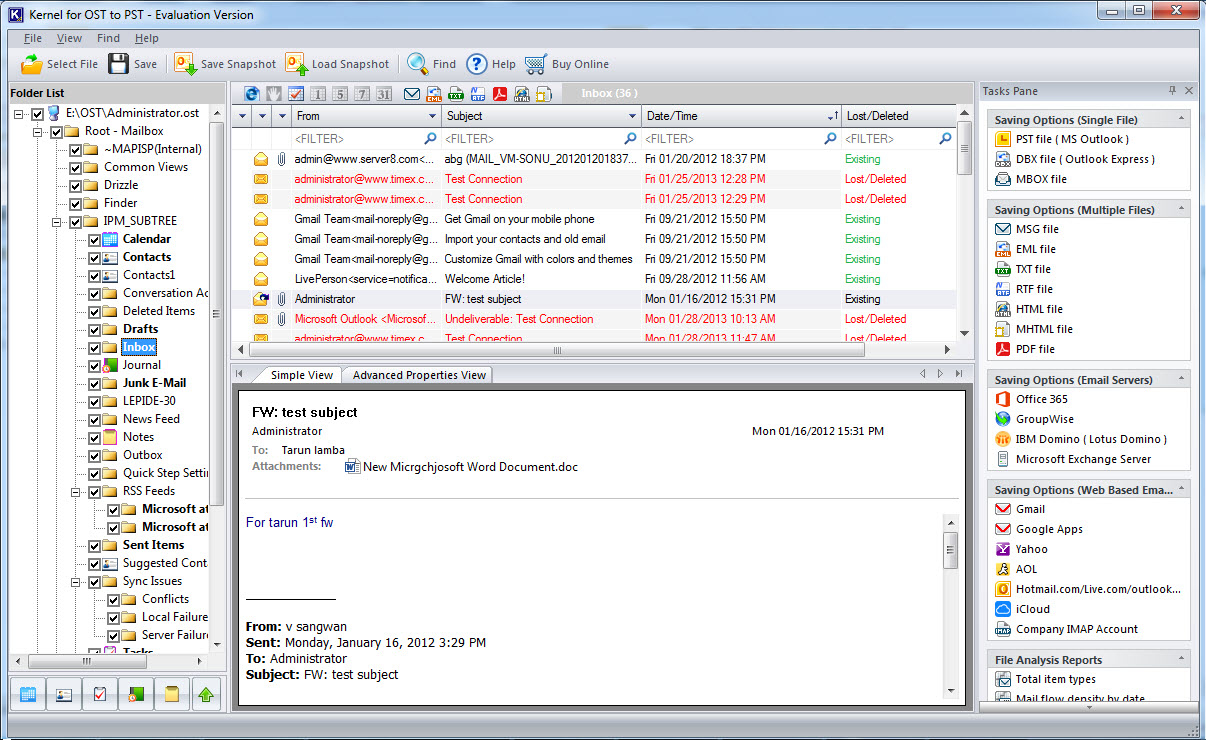Image resolution: width=1206 pixels, height=740 pixels.
Task: Click PST file (MS Outlook) option
Action: (1071, 139)
